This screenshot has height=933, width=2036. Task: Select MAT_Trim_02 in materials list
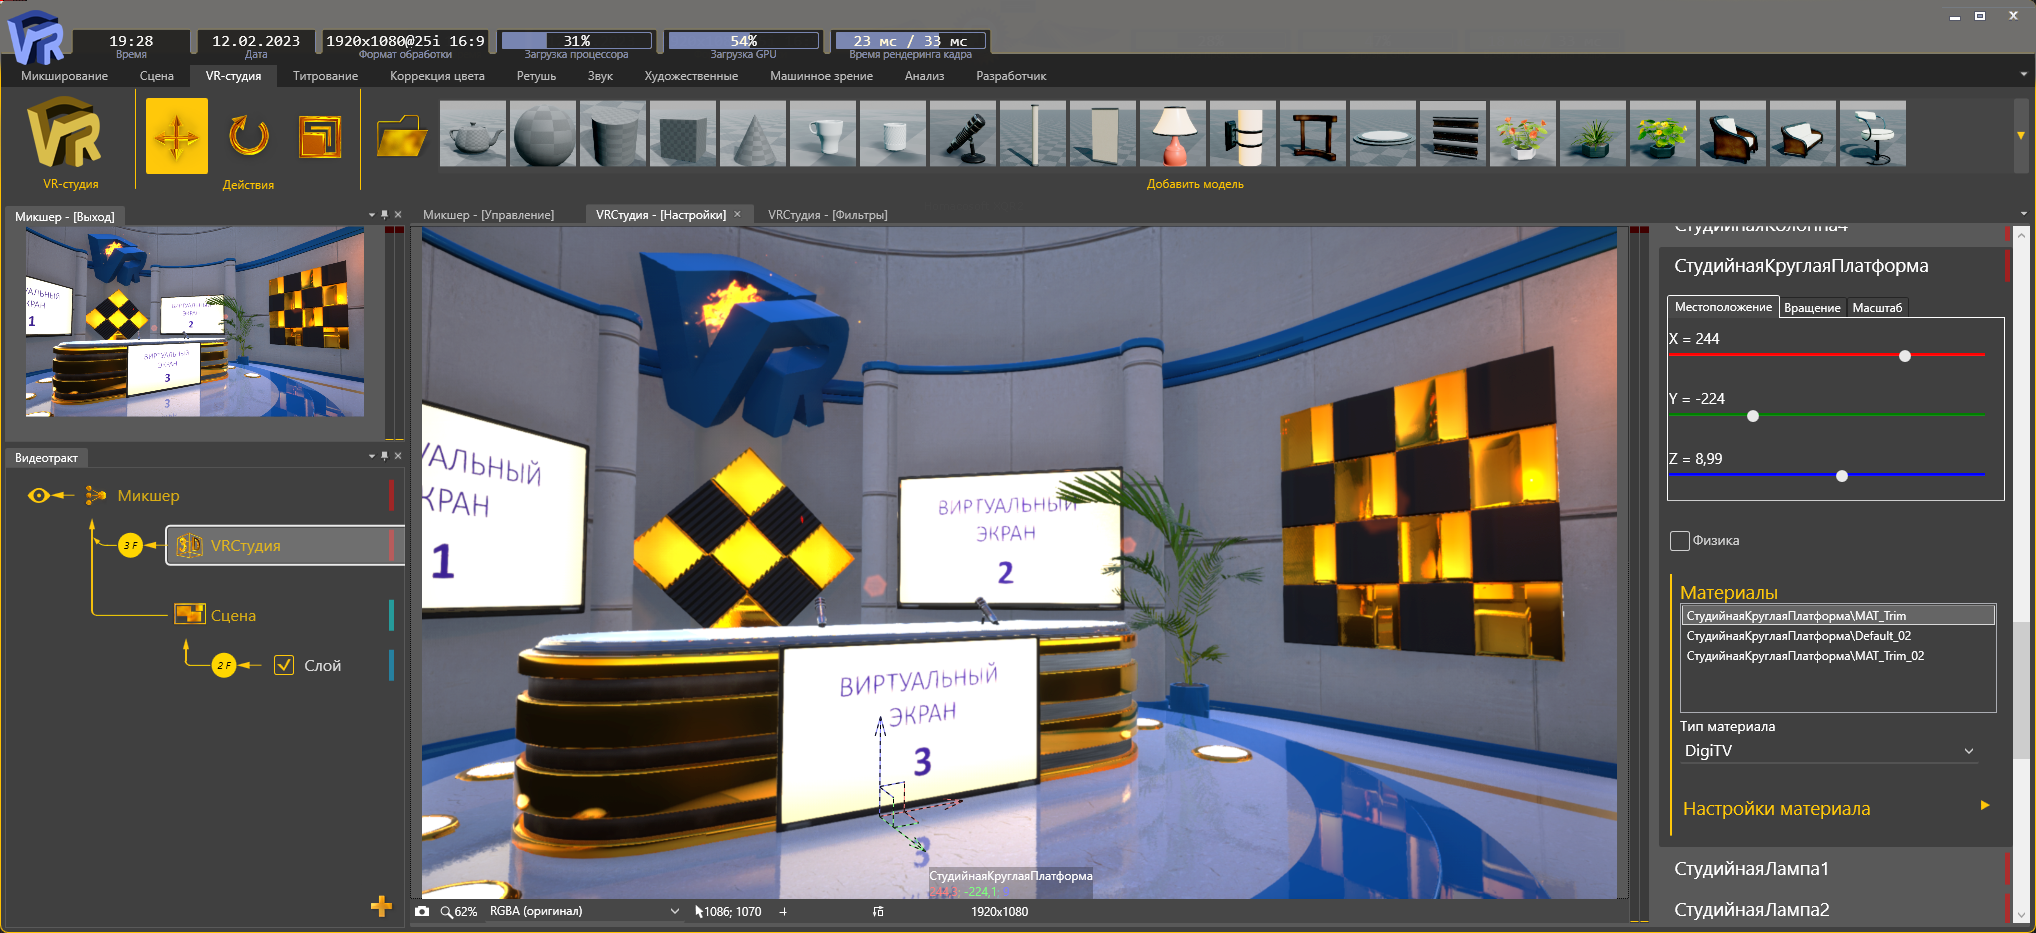click(x=1805, y=656)
